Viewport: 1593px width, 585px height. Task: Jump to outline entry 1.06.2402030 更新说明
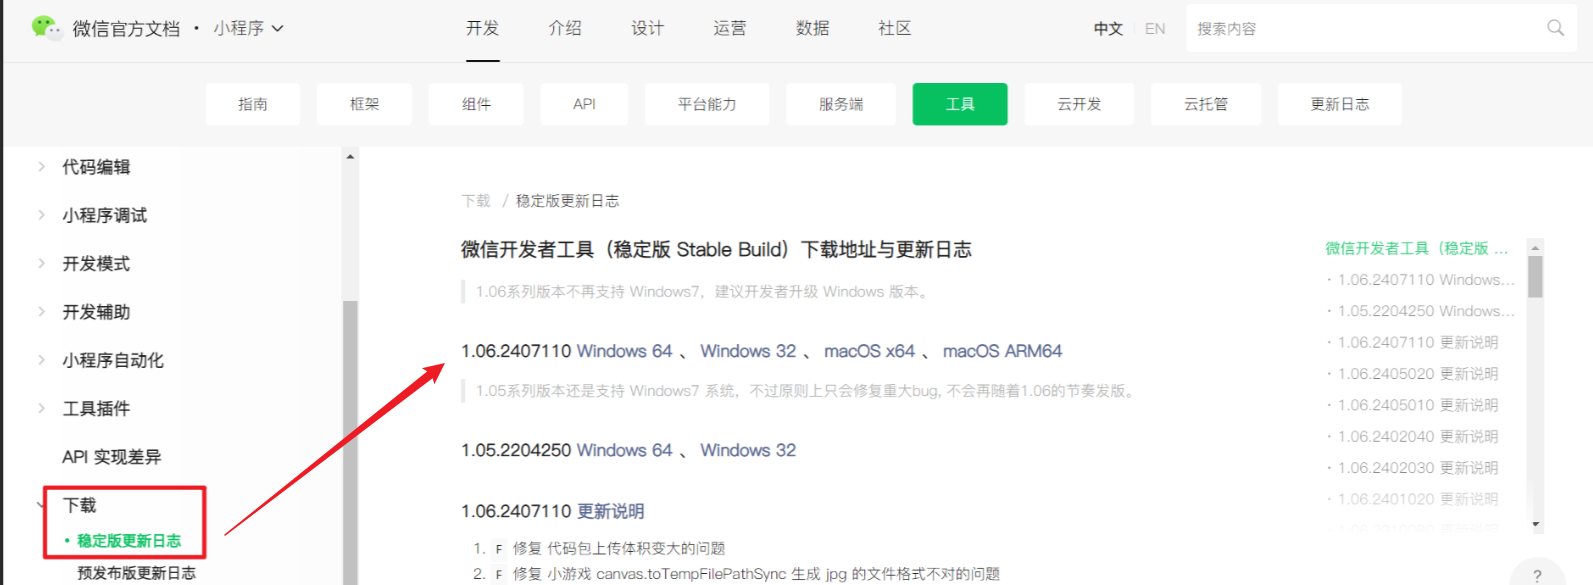click(1418, 468)
